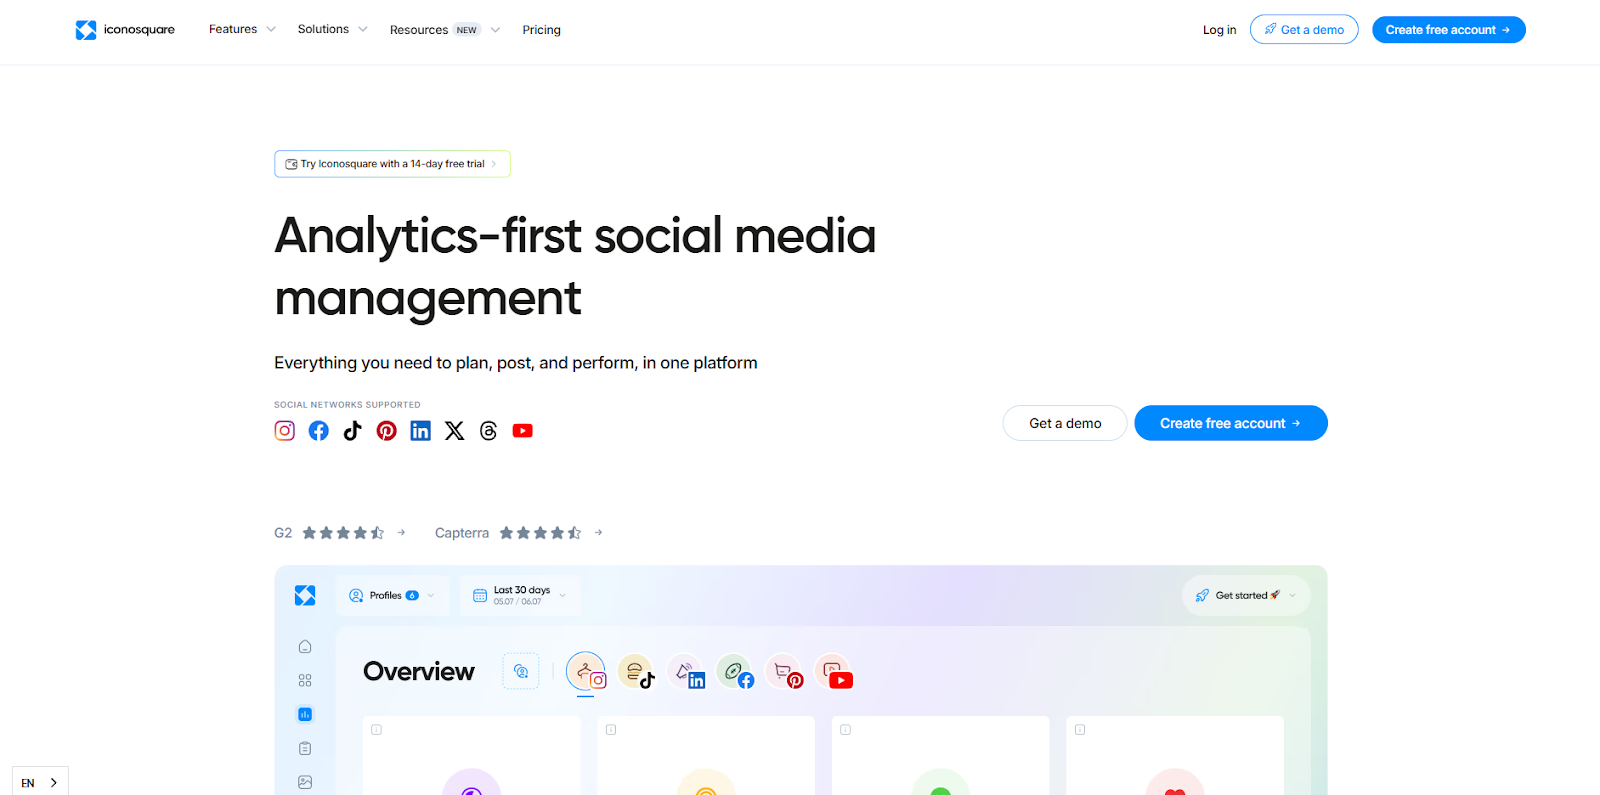Screen dimensions: 1600x795
Task: Click the X (Twitter) icon under supported networks
Action: tap(455, 431)
